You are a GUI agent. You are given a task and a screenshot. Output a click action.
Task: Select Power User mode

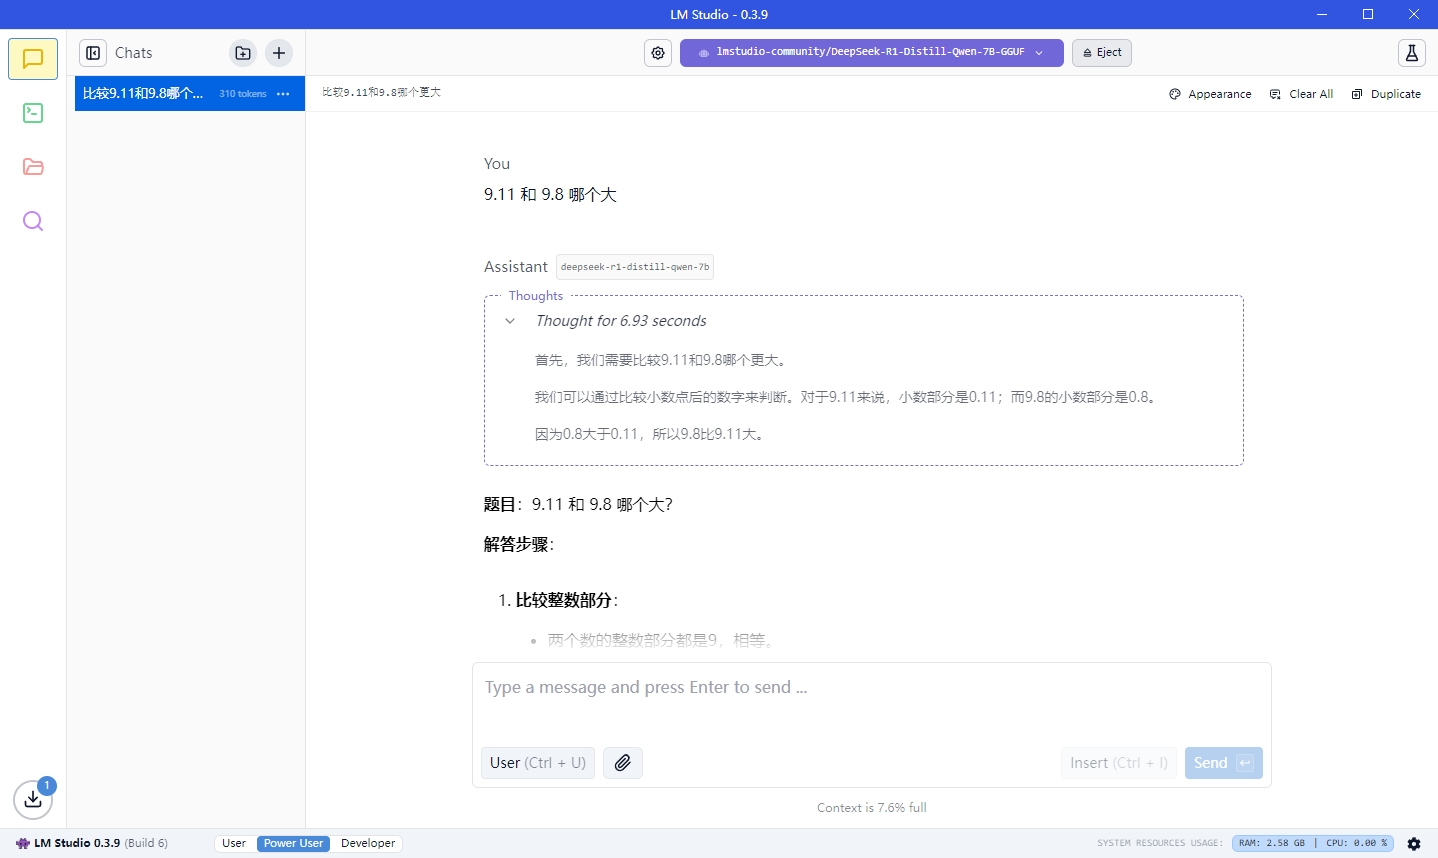tap(293, 843)
